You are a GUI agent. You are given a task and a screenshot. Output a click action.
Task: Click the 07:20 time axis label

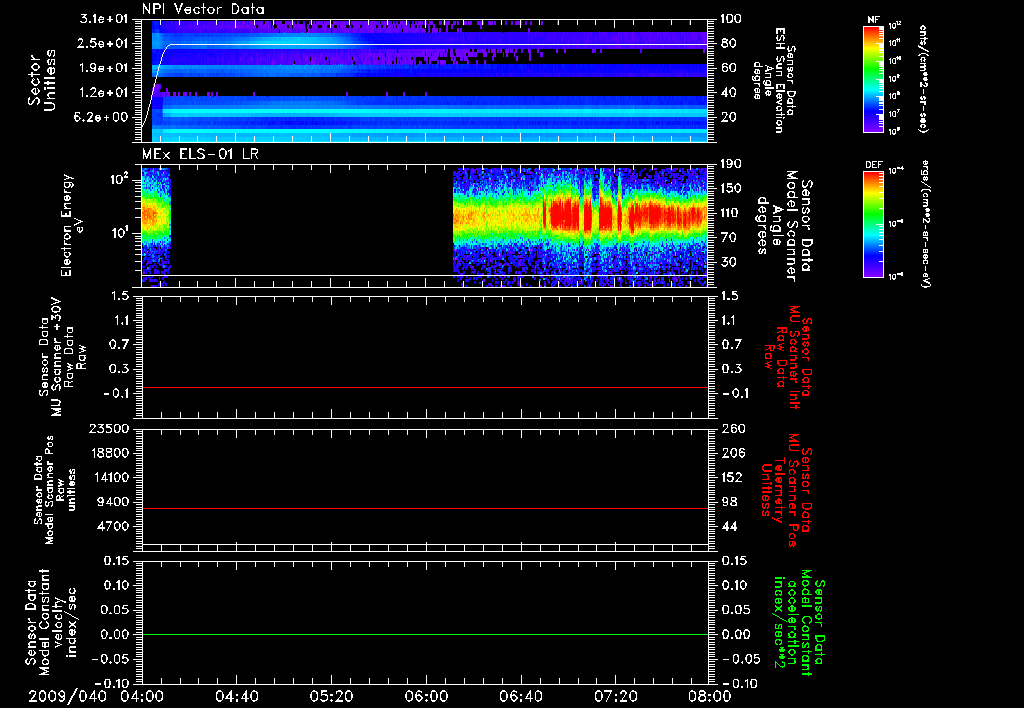point(615,696)
